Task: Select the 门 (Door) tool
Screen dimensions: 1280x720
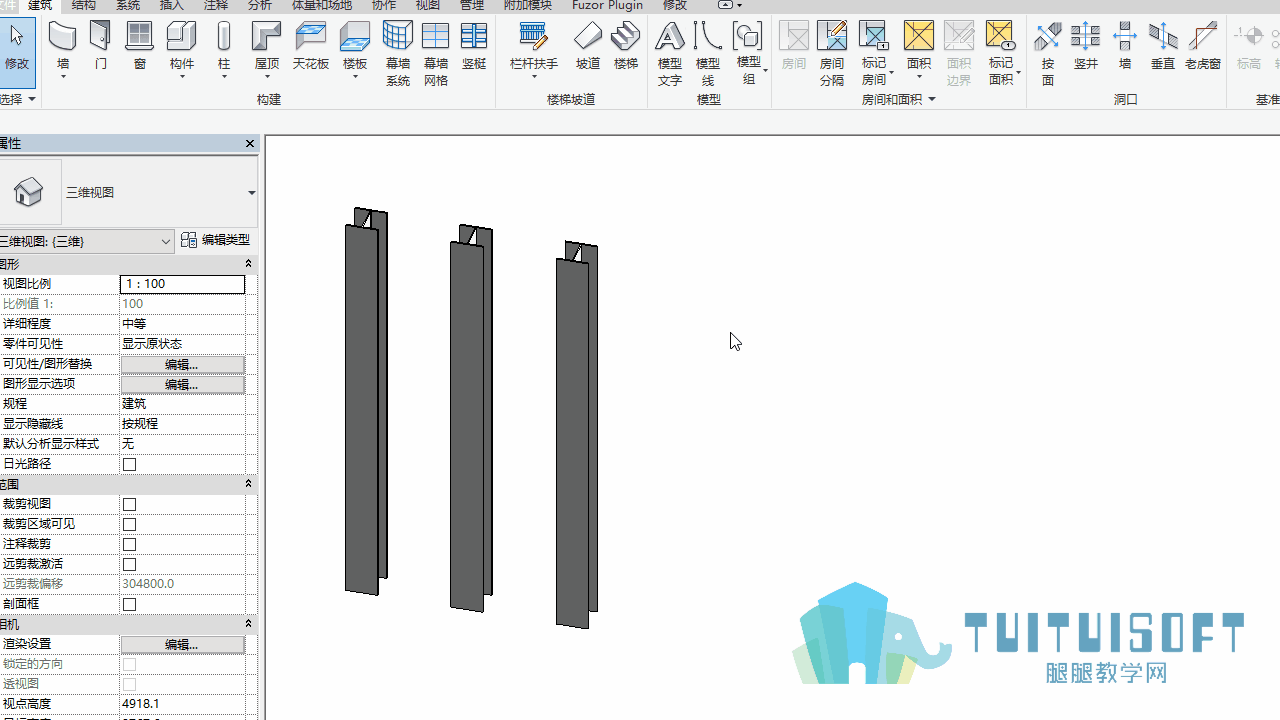Action: 101,48
